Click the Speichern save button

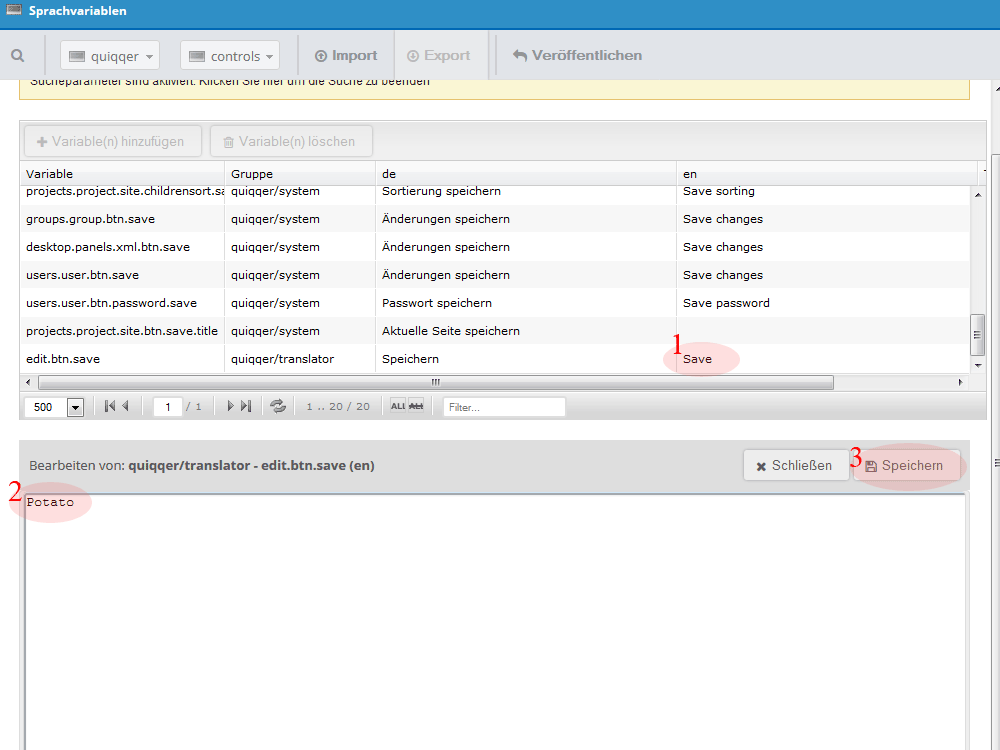(x=906, y=466)
